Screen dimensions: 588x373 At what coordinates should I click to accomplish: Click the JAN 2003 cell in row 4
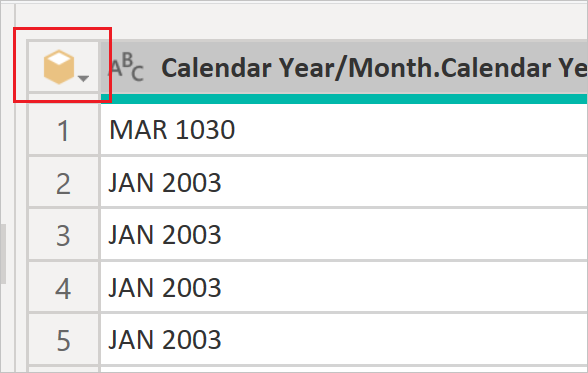[x=344, y=287]
